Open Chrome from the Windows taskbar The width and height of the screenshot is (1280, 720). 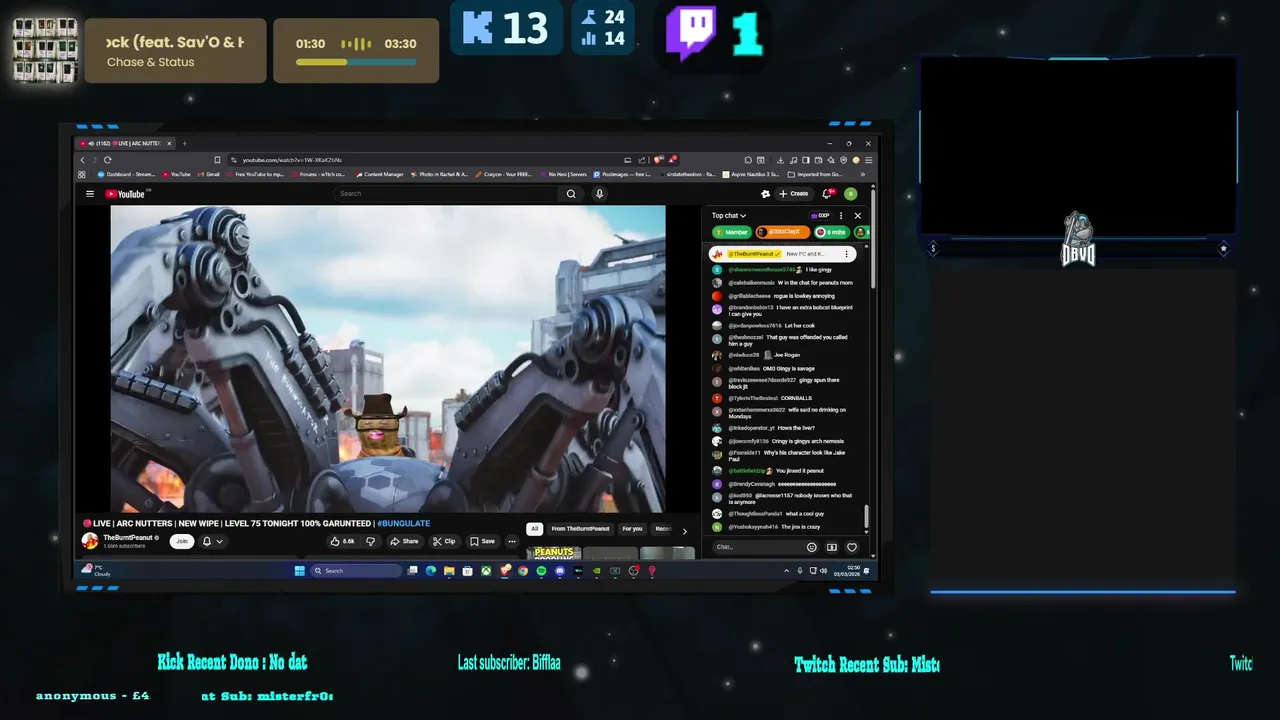tap(523, 571)
